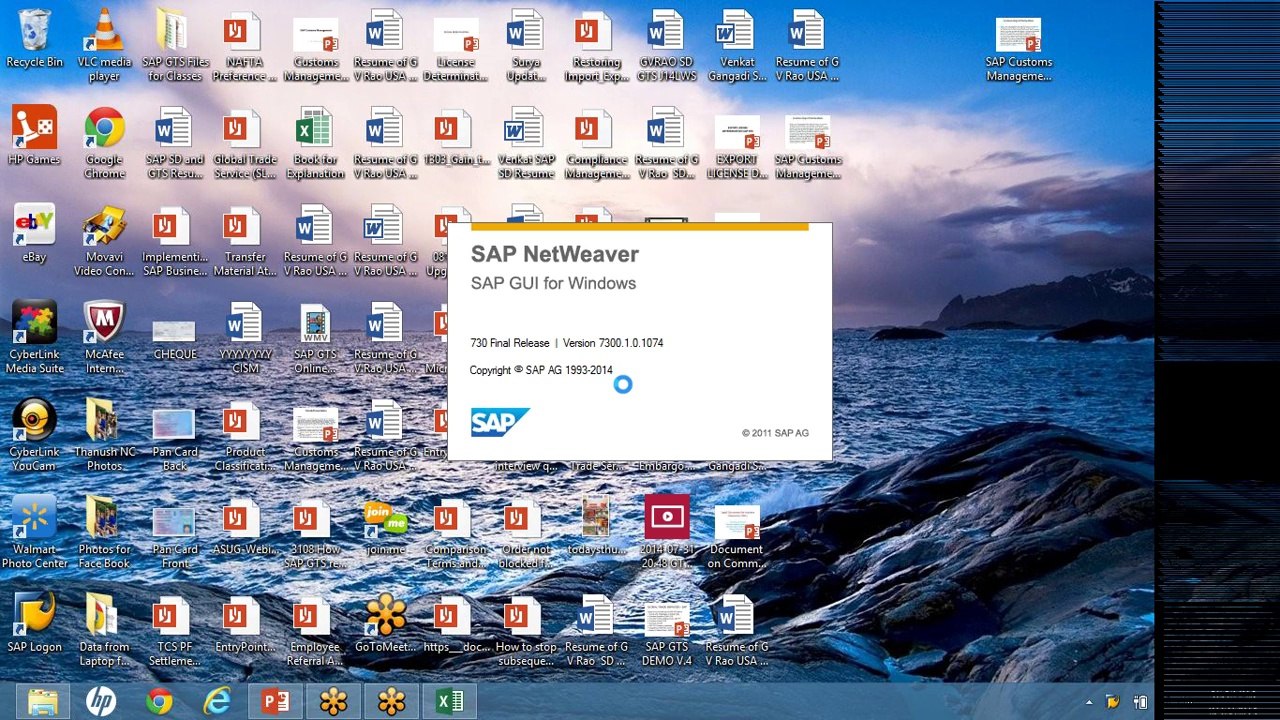Launch Internet Explorer from the taskbar
Image resolution: width=1280 pixels, height=720 pixels.
(217, 702)
